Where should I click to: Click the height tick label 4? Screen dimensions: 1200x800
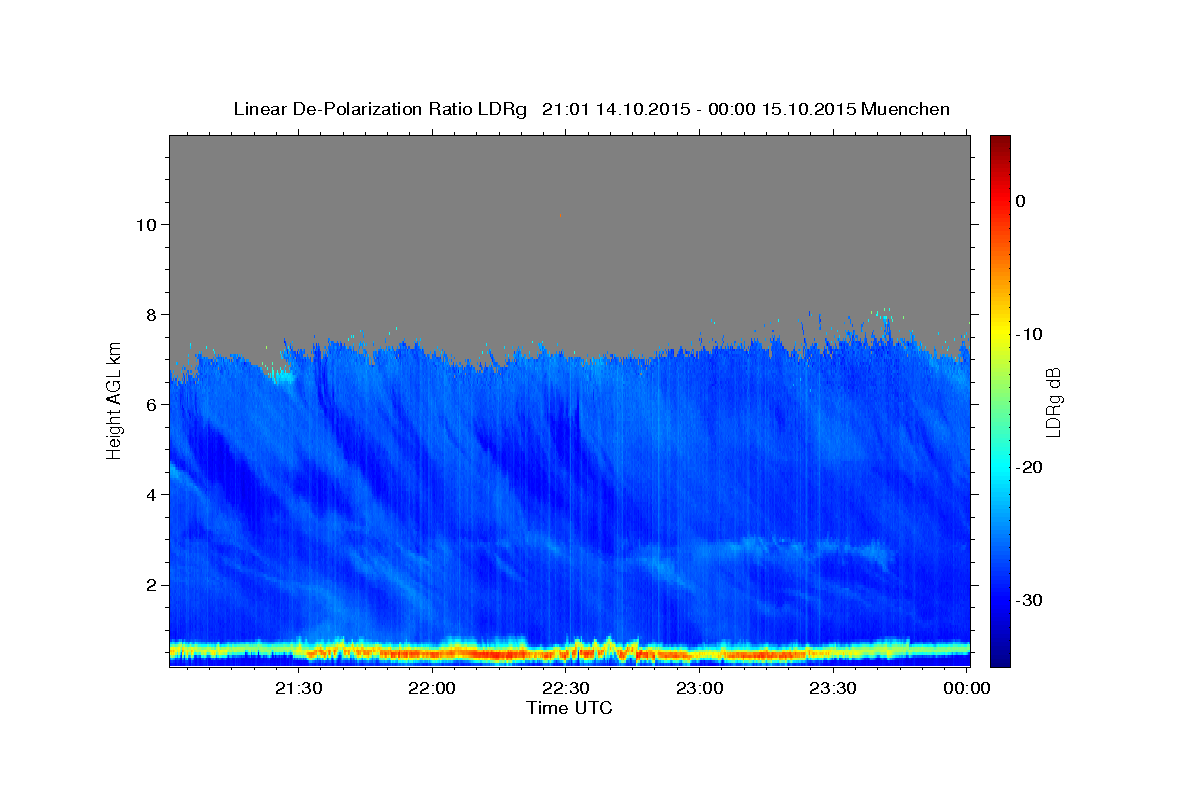pos(151,494)
